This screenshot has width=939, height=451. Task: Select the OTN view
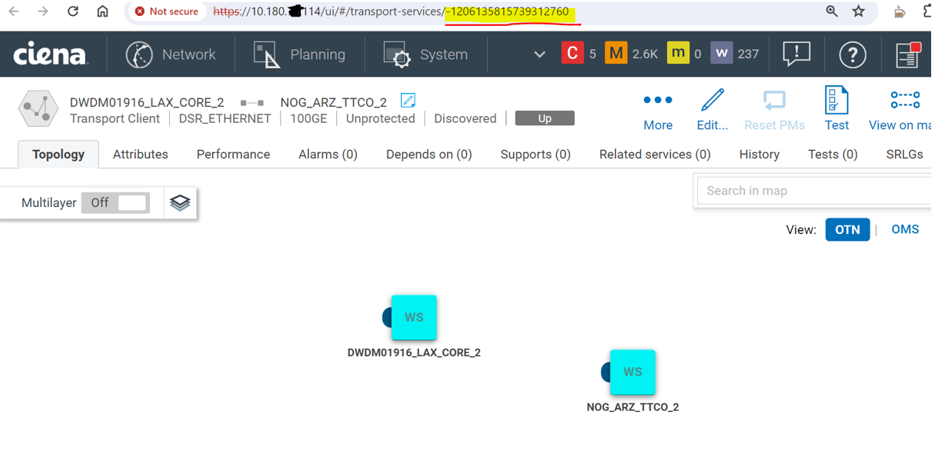[847, 229]
